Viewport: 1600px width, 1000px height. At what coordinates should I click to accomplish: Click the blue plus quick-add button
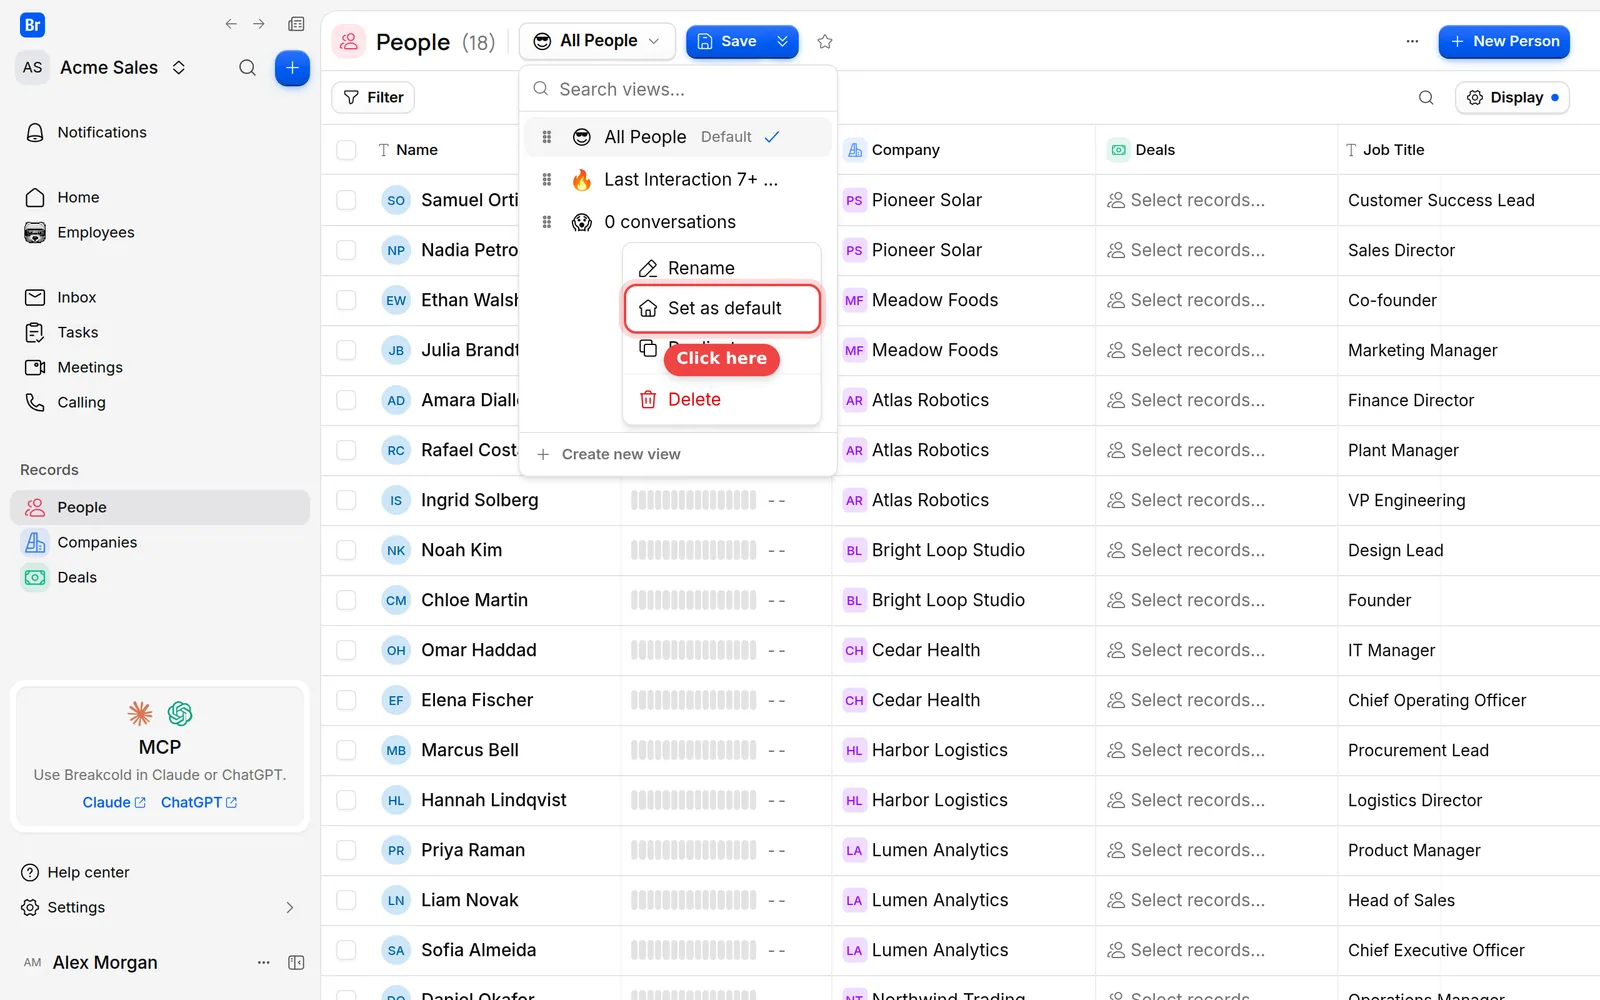pos(292,68)
